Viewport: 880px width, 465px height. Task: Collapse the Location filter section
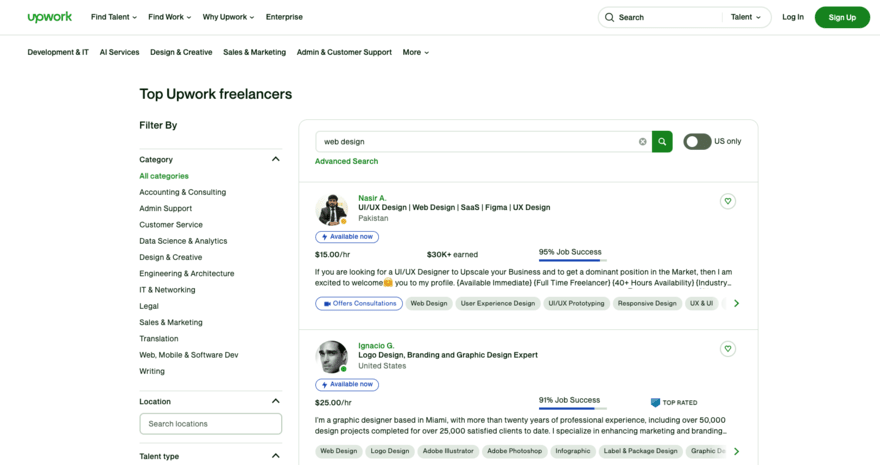coord(276,401)
